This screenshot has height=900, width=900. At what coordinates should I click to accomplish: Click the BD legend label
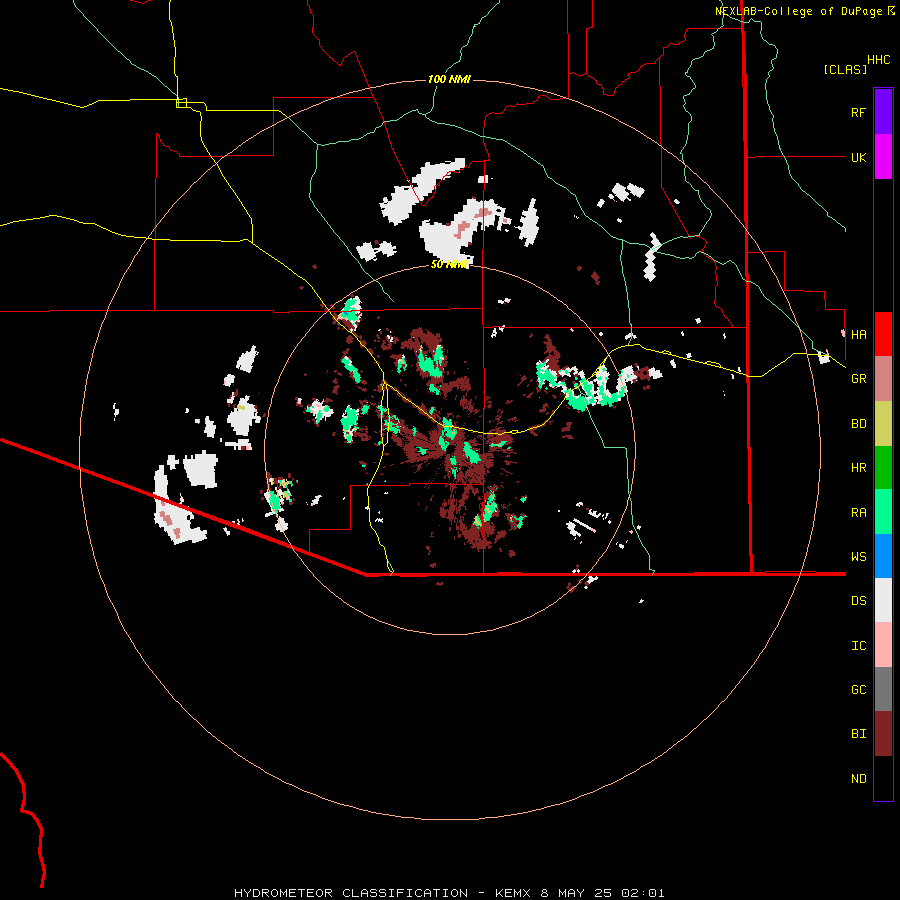[858, 424]
